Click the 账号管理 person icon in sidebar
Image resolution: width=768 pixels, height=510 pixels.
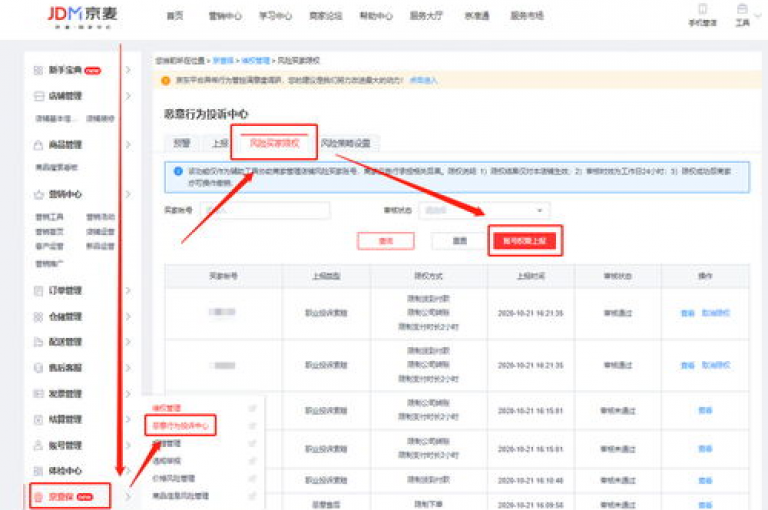[38, 446]
